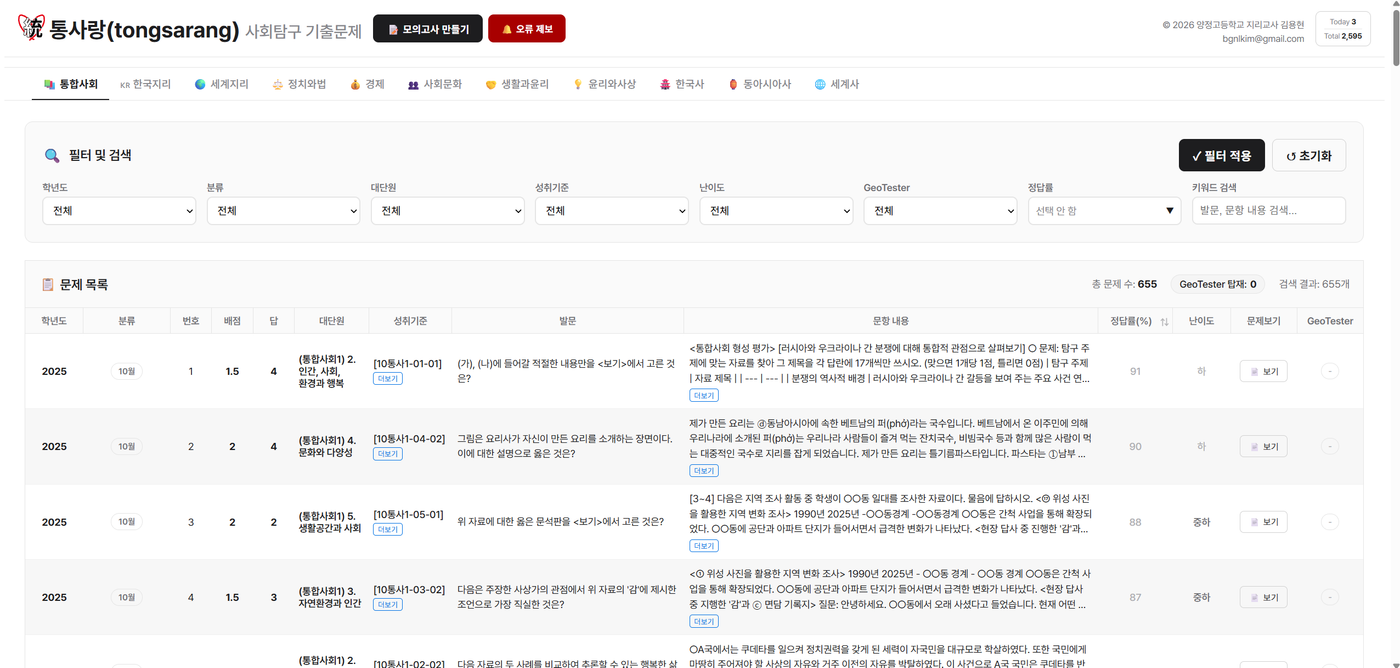Click 보기 button for question 3

tap(1264, 522)
